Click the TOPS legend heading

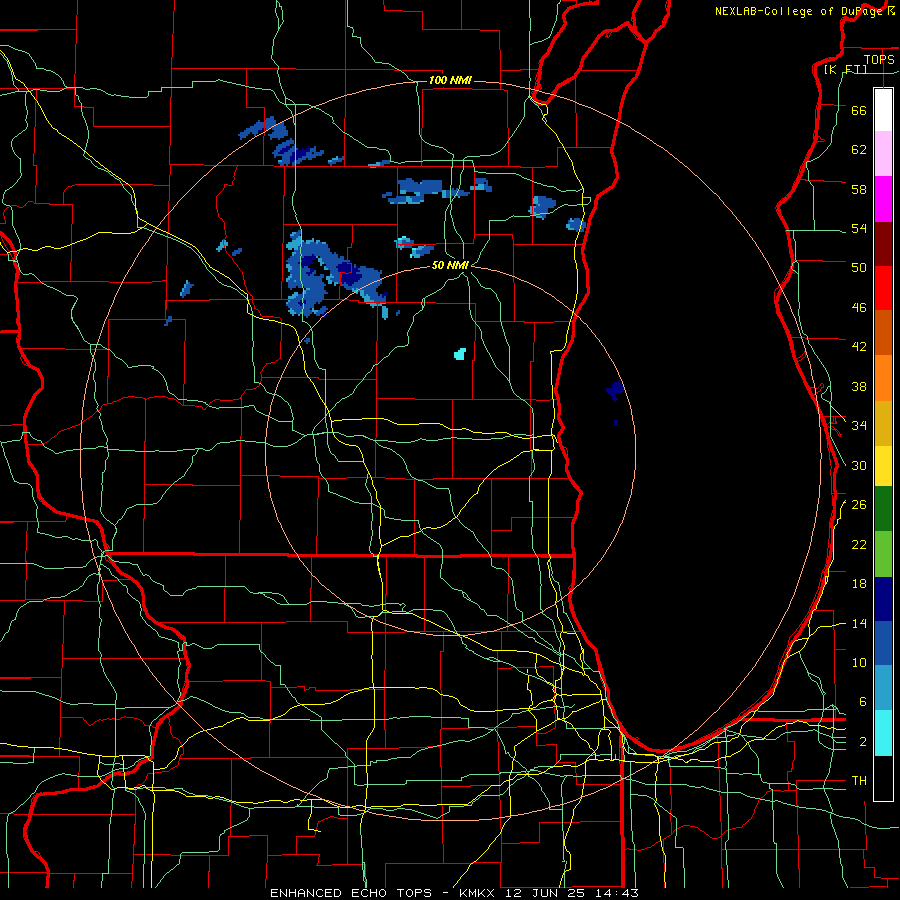(x=879, y=59)
